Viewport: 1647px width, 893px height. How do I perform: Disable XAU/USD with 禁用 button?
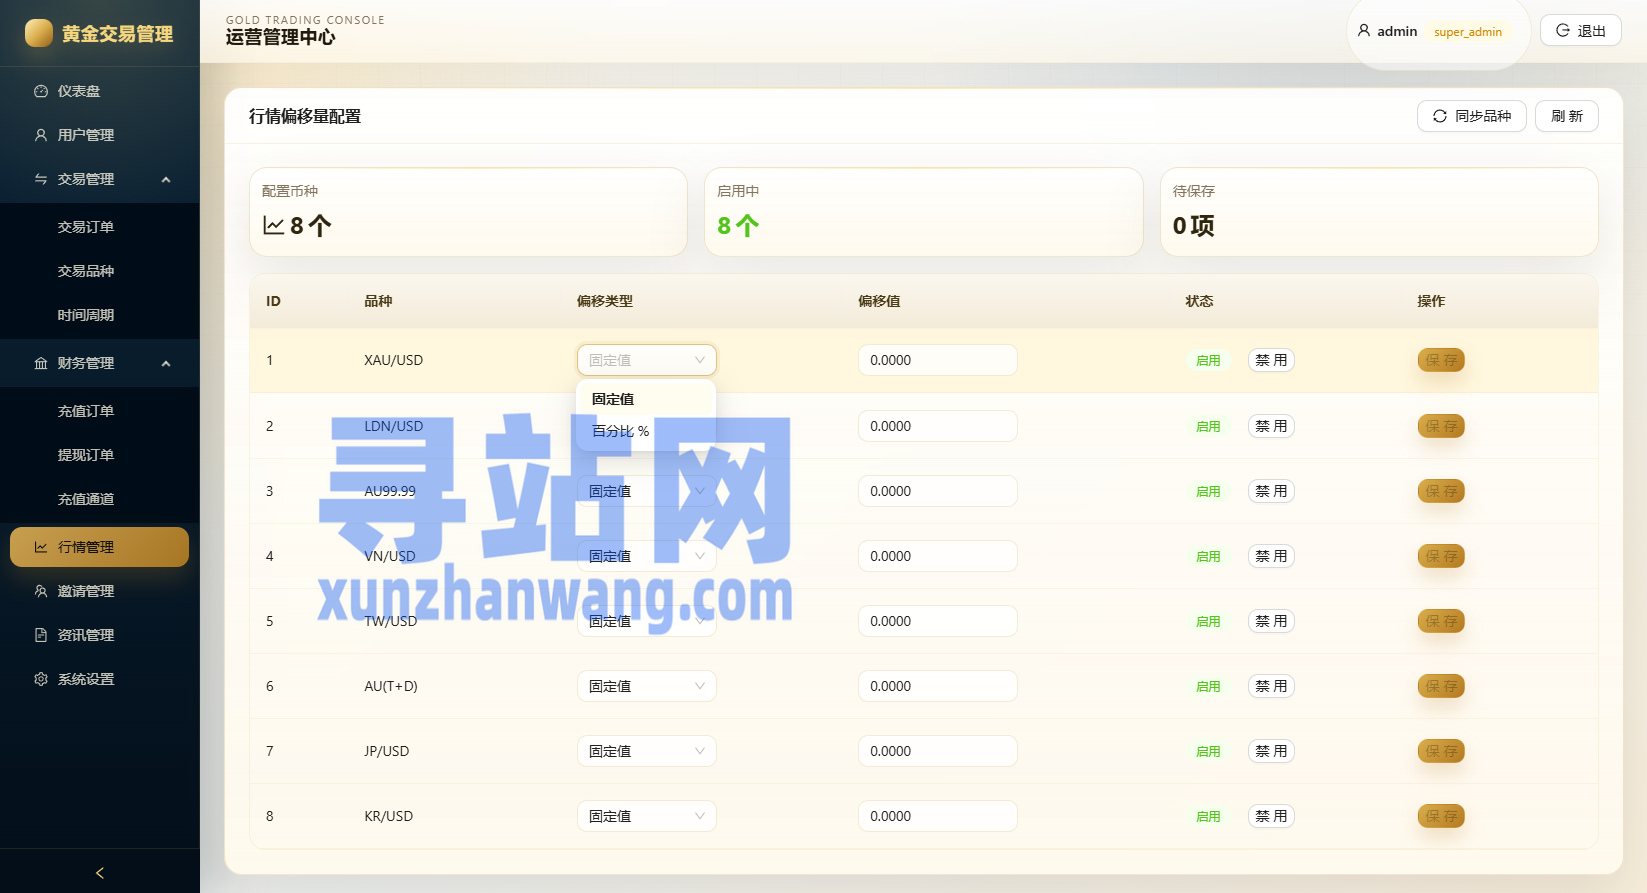tap(1271, 360)
